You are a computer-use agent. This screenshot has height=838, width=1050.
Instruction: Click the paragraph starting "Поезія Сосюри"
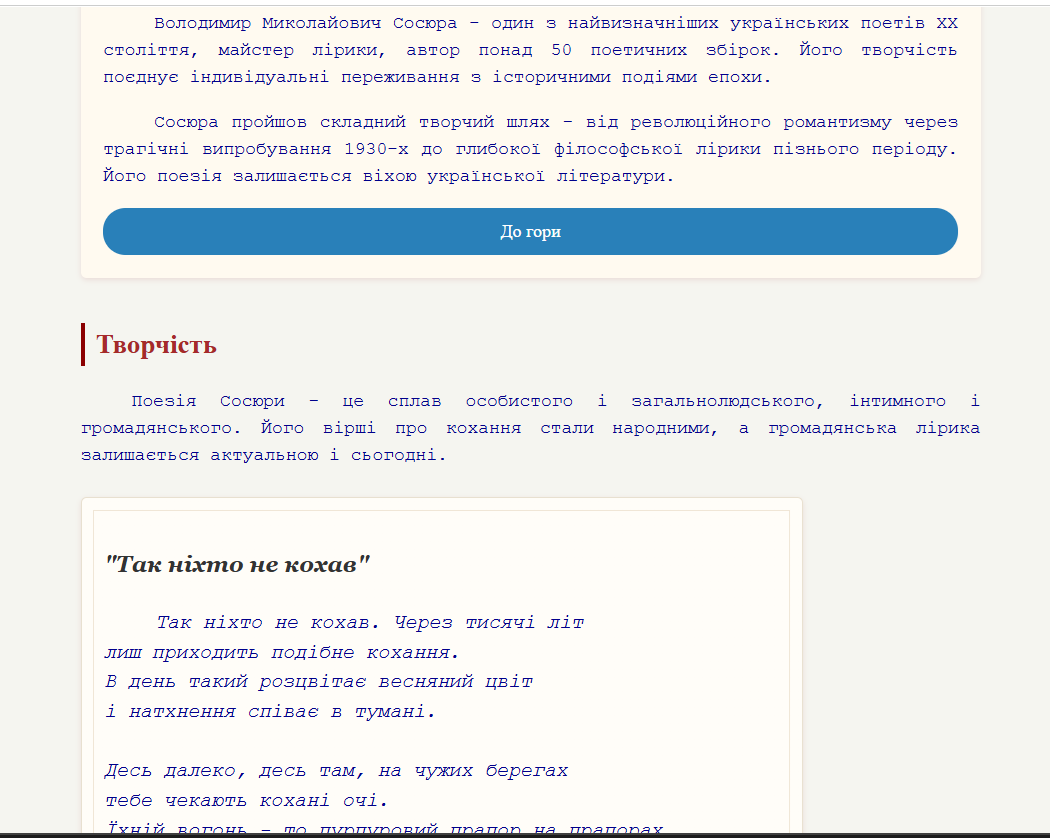click(530, 428)
